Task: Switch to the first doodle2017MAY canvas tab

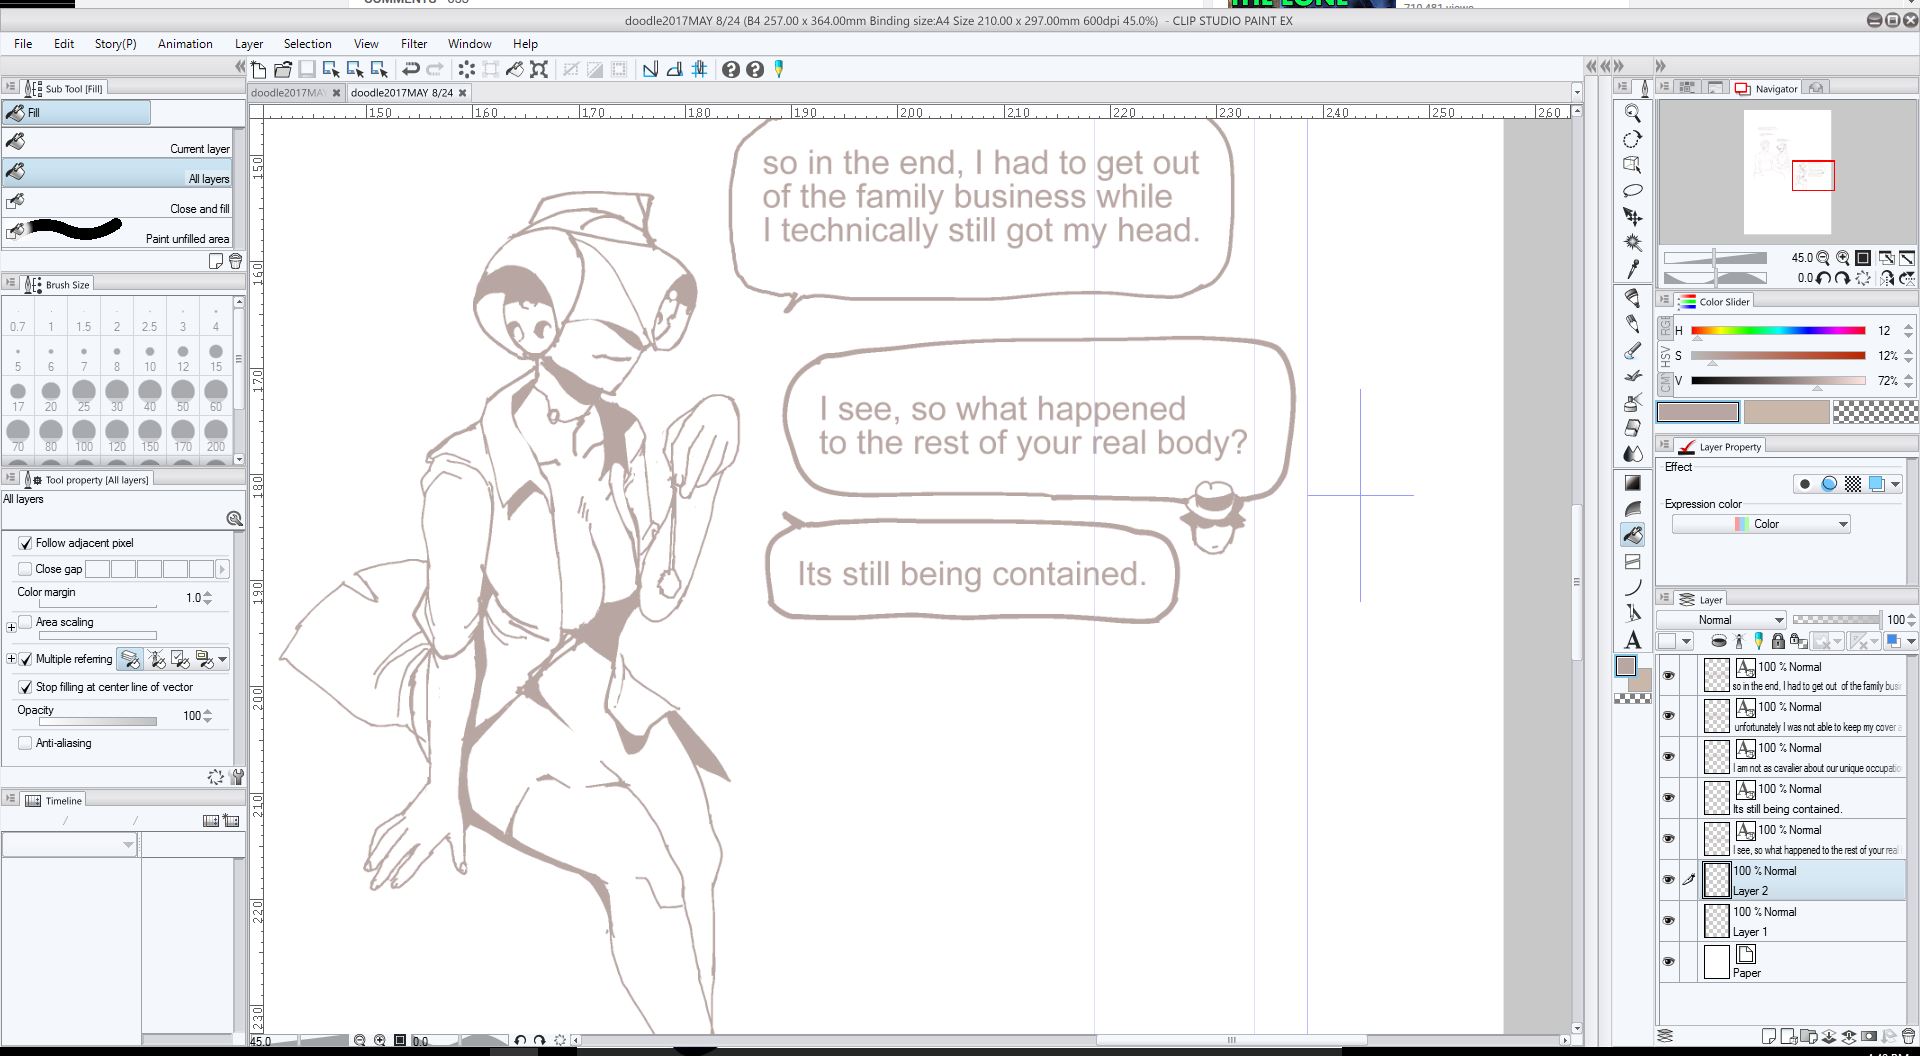Action: pos(288,93)
